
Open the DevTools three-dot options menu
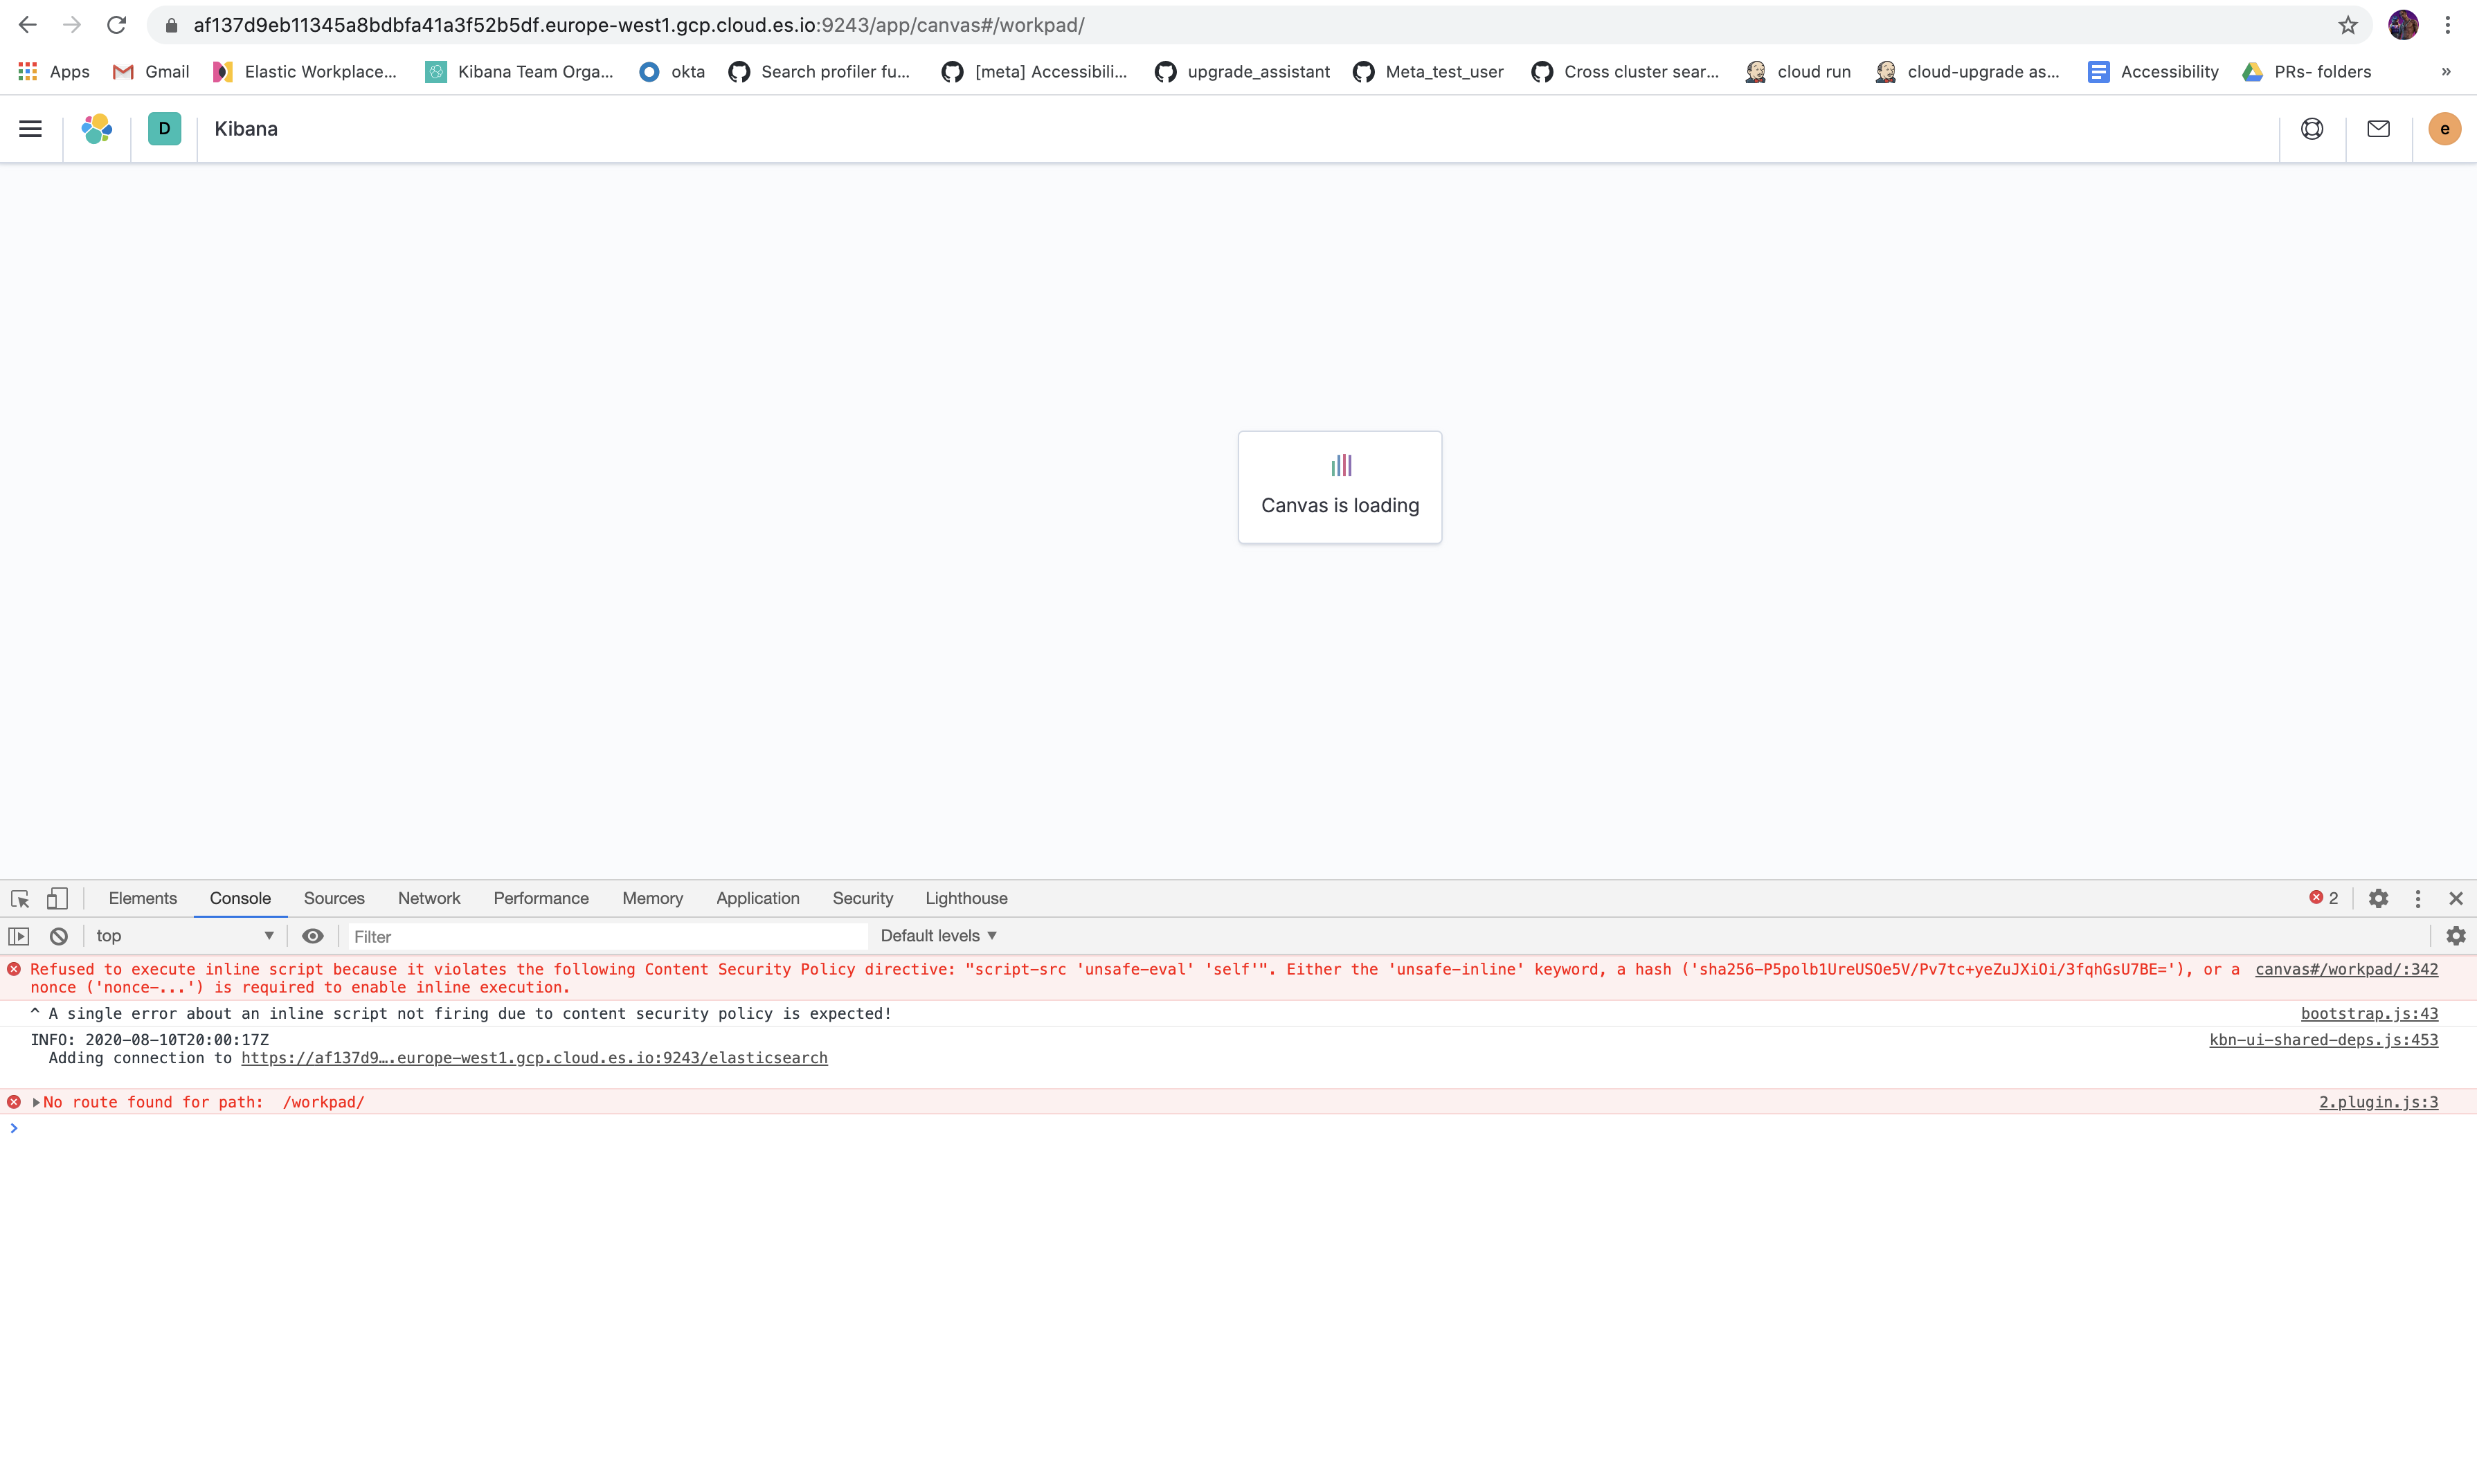tap(2417, 898)
